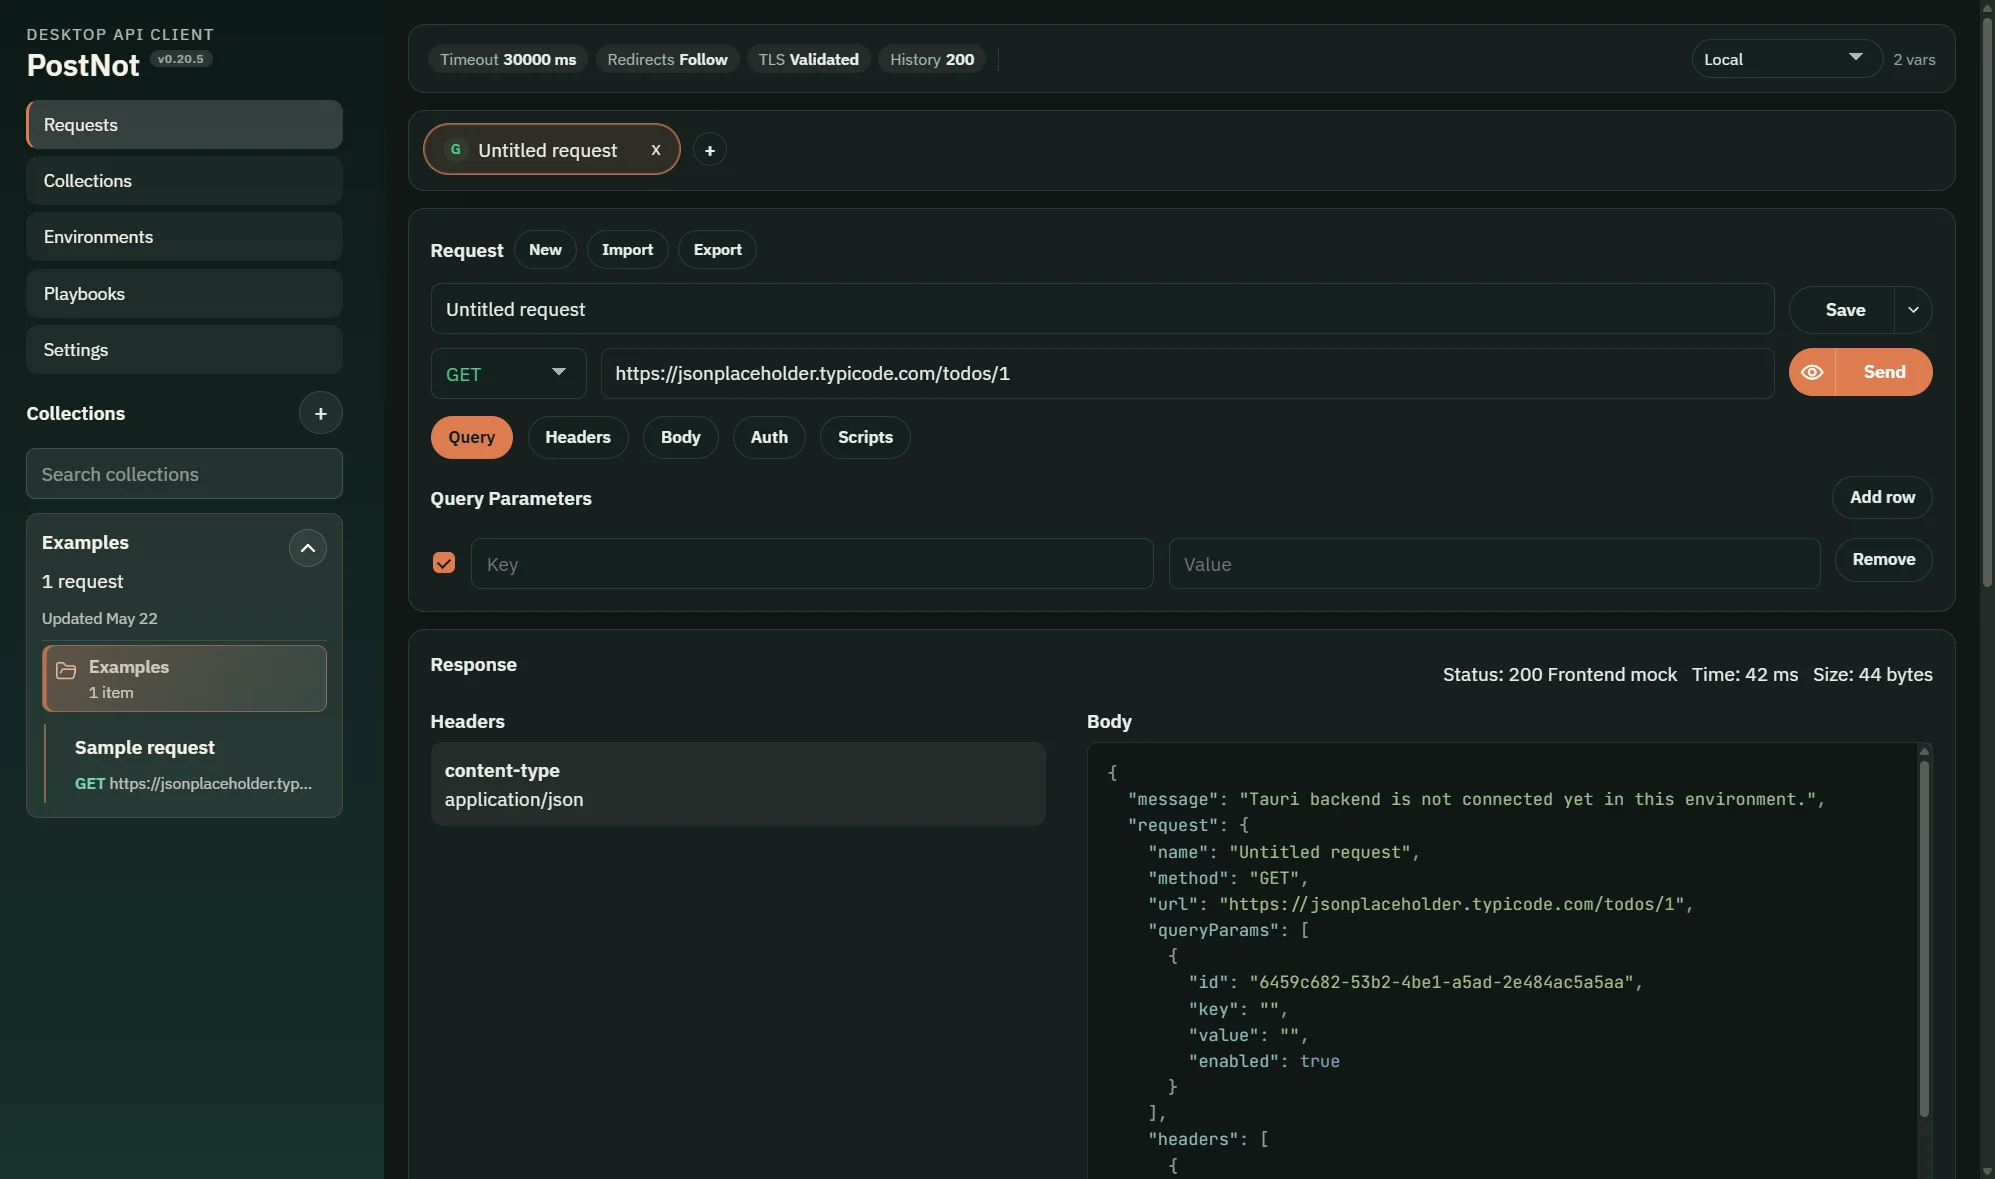This screenshot has height=1179, width=1995.
Task: Click the TLS Validated chip
Action: click(808, 59)
